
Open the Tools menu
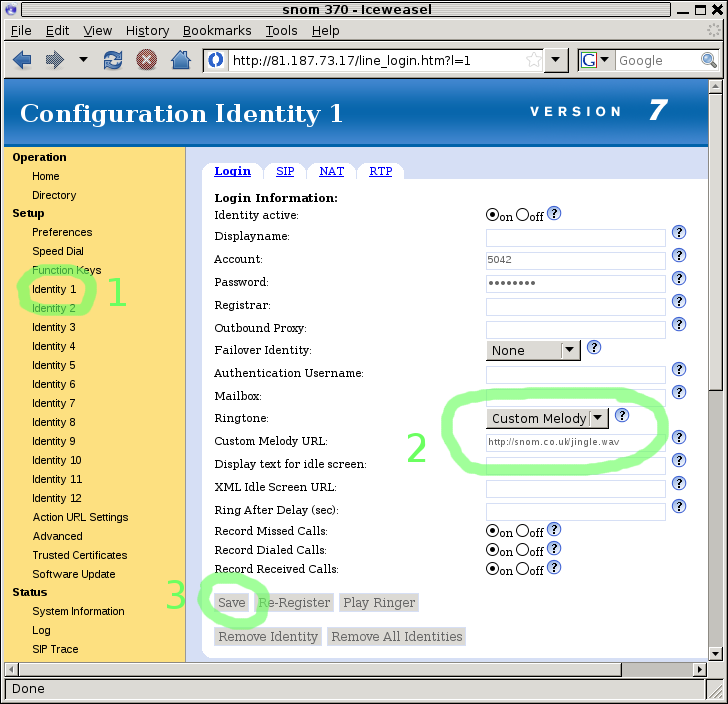pyautogui.click(x=281, y=31)
